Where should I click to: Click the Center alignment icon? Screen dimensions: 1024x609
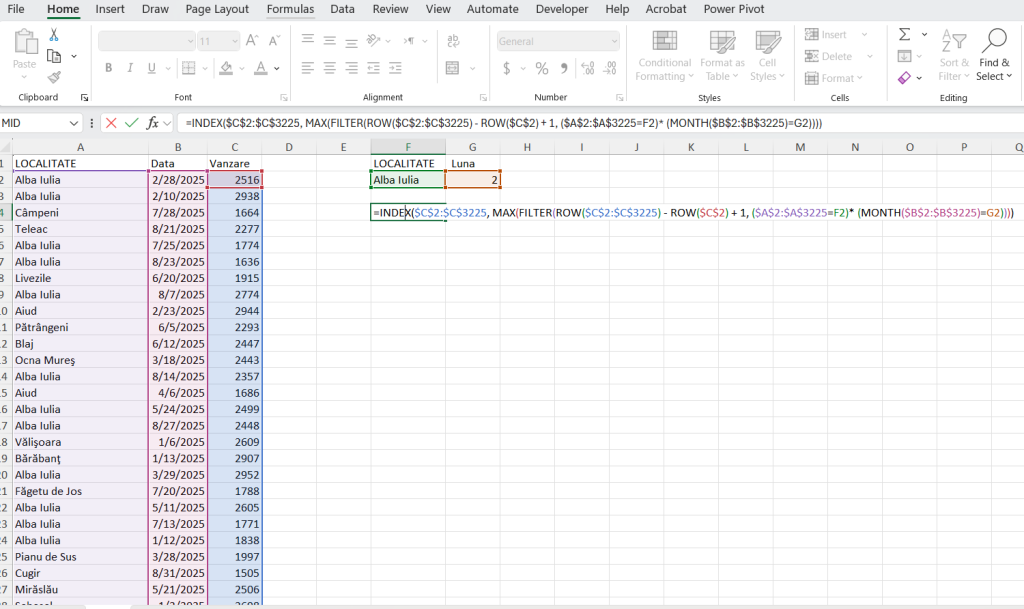click(x=330, y=68)
